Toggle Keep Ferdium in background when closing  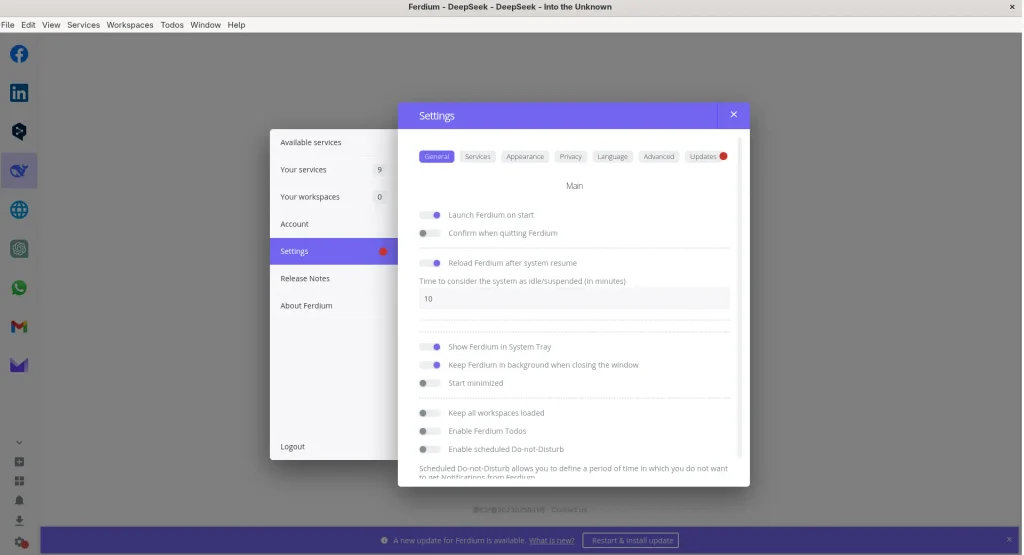point(430,365)
